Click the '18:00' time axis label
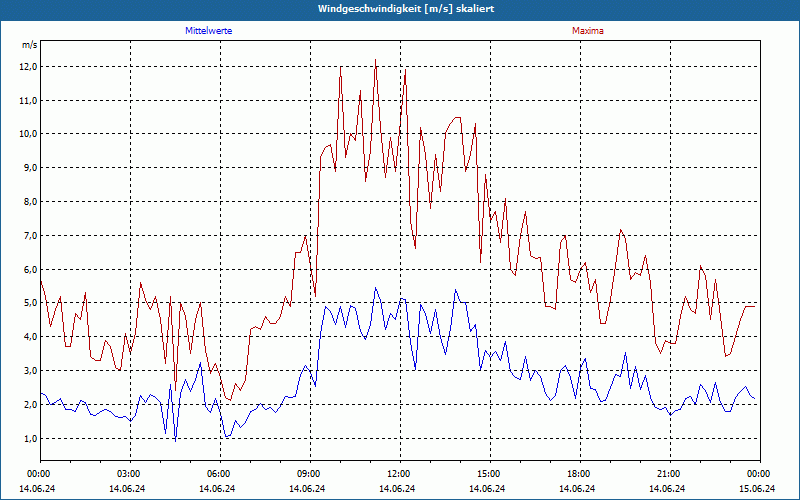Screen dimensions: 800x500 (x=580, y=474)
